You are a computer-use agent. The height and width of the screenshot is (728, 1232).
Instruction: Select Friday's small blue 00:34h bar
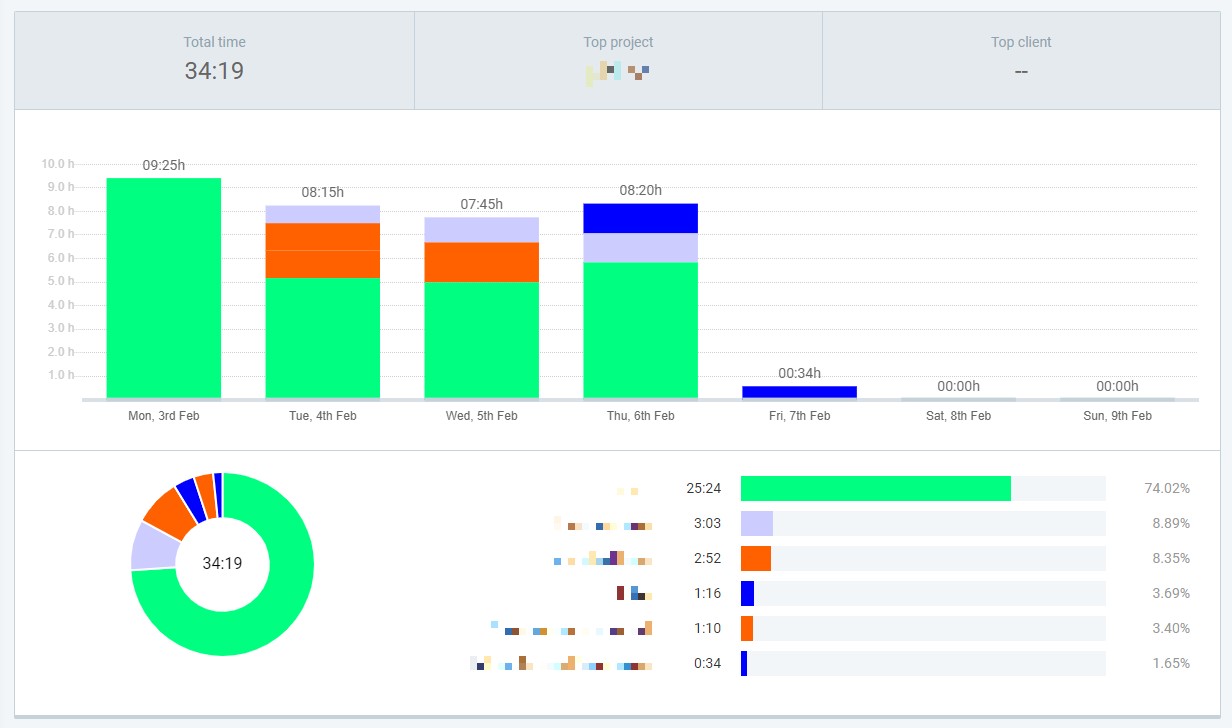coord(799,392)
